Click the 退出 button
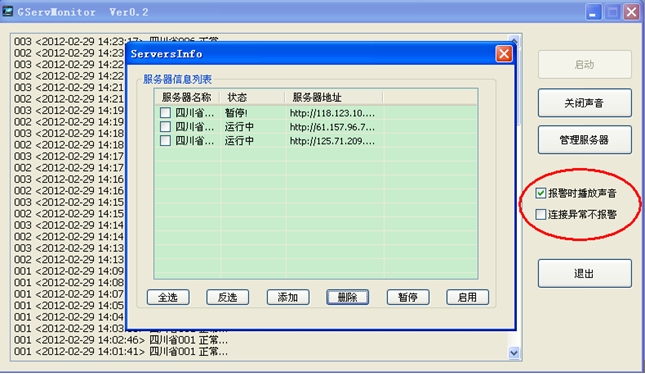 pos(585,273)
